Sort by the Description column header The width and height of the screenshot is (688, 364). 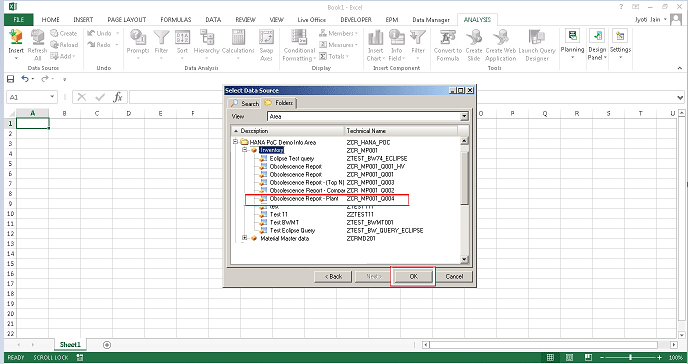(x=288, y=131)
